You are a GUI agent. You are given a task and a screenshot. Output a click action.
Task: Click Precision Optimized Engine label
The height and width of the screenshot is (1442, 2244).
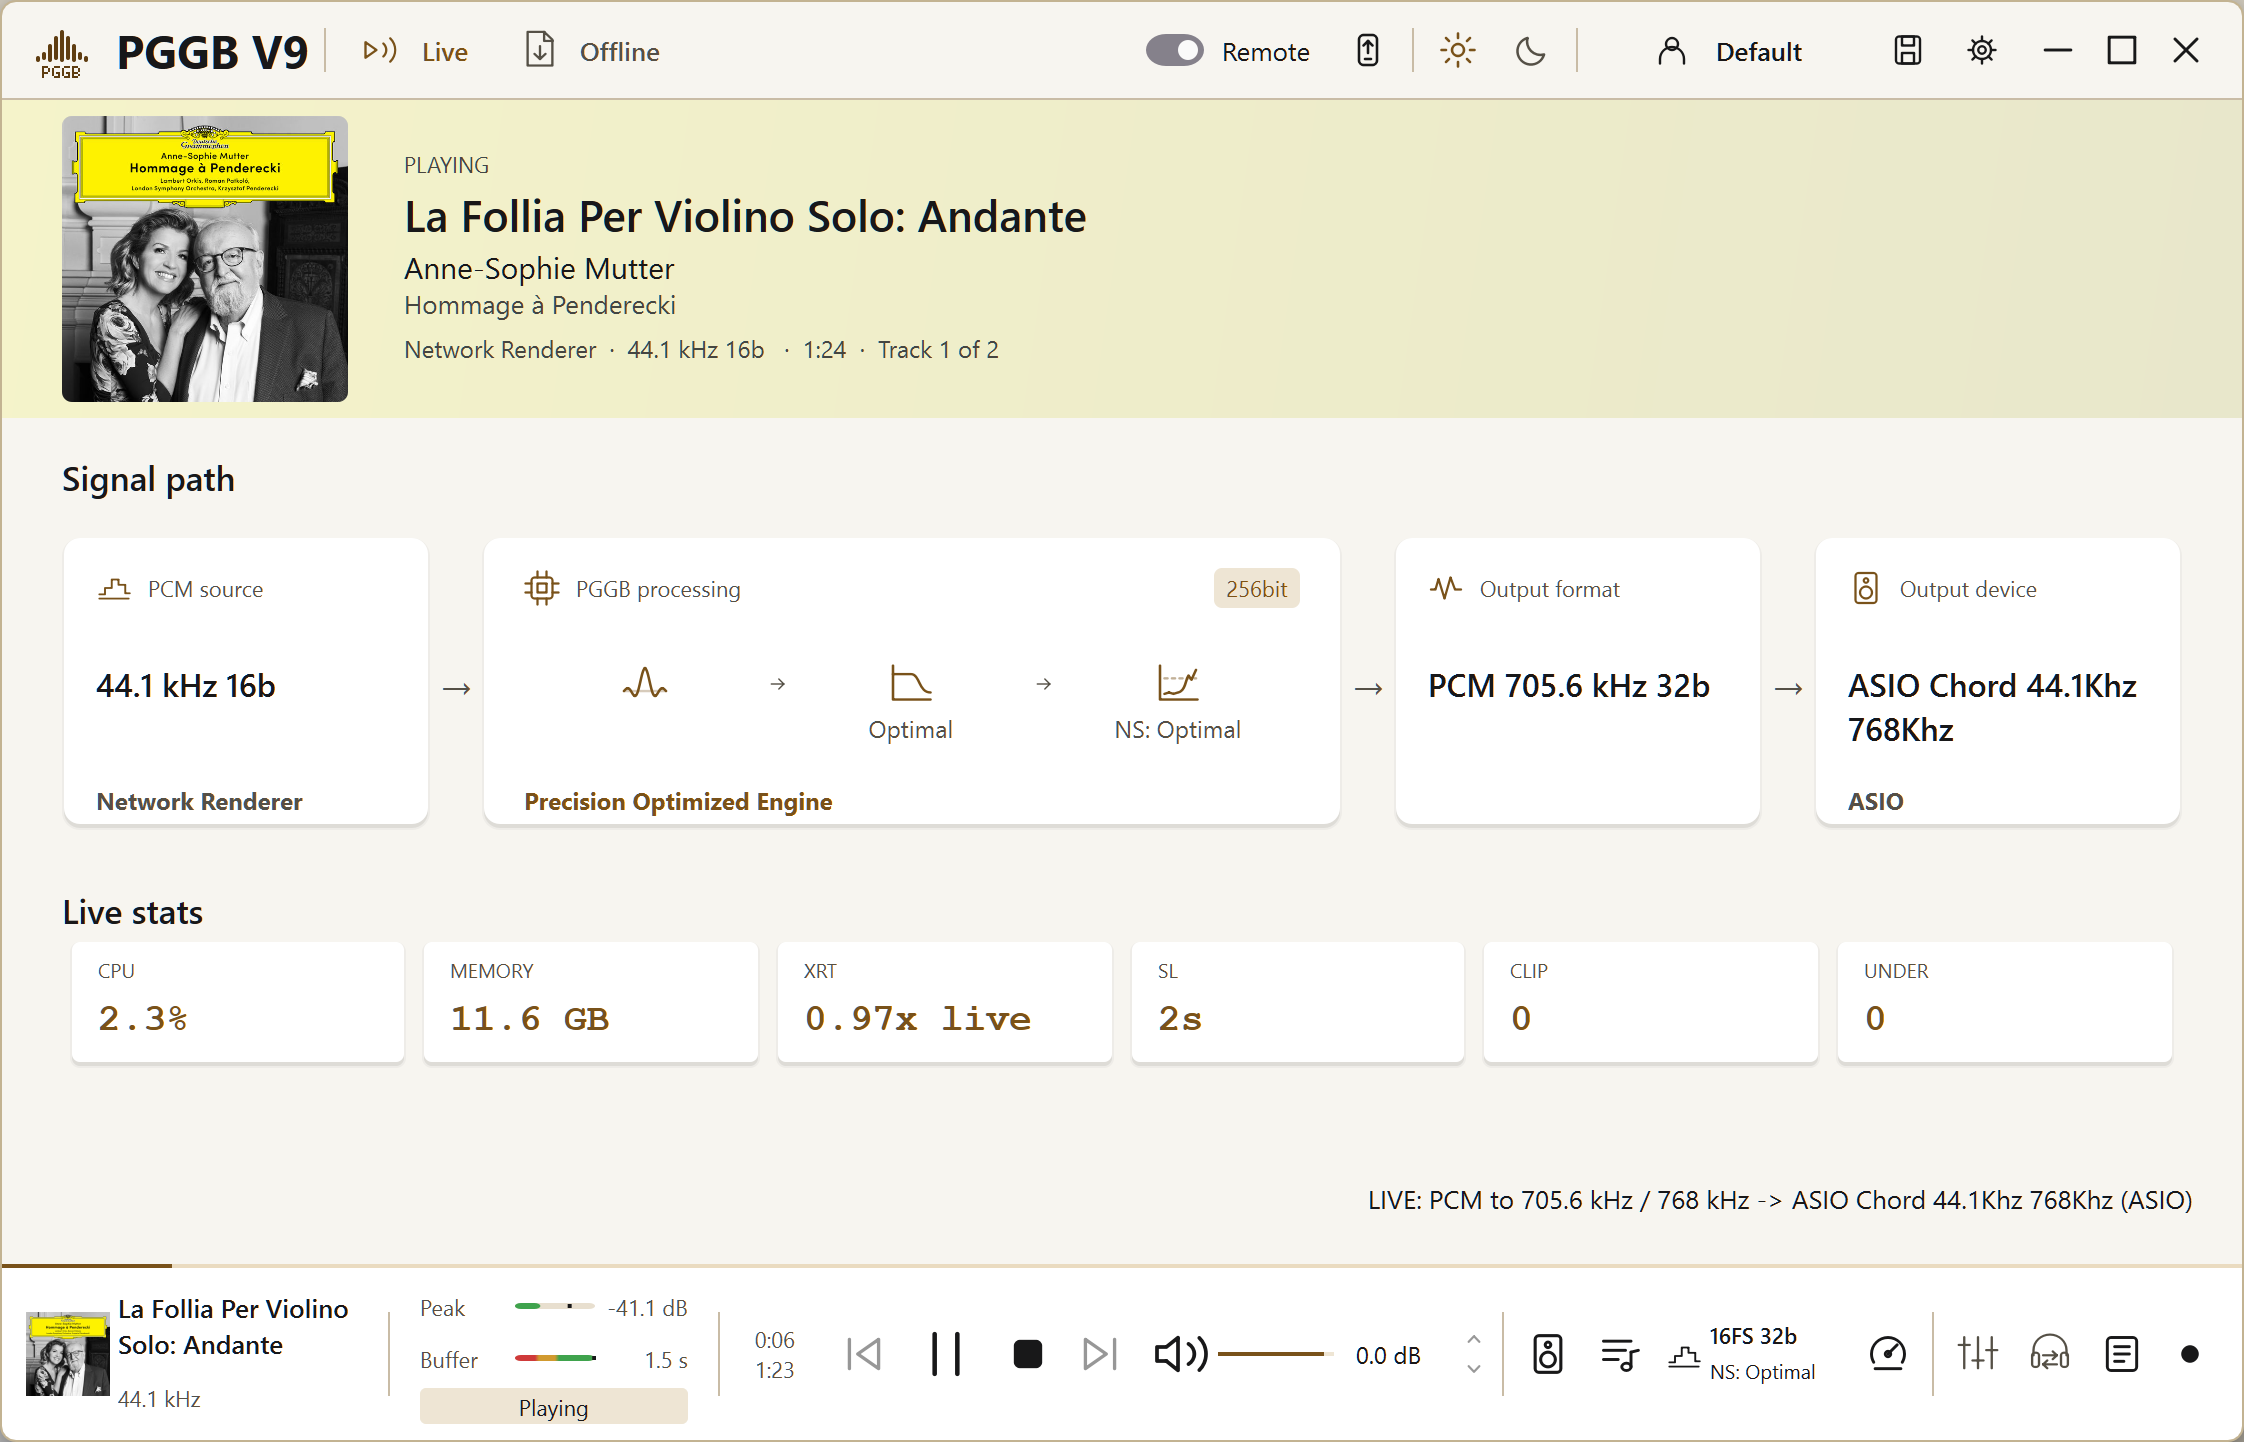[x=678, y=801]
